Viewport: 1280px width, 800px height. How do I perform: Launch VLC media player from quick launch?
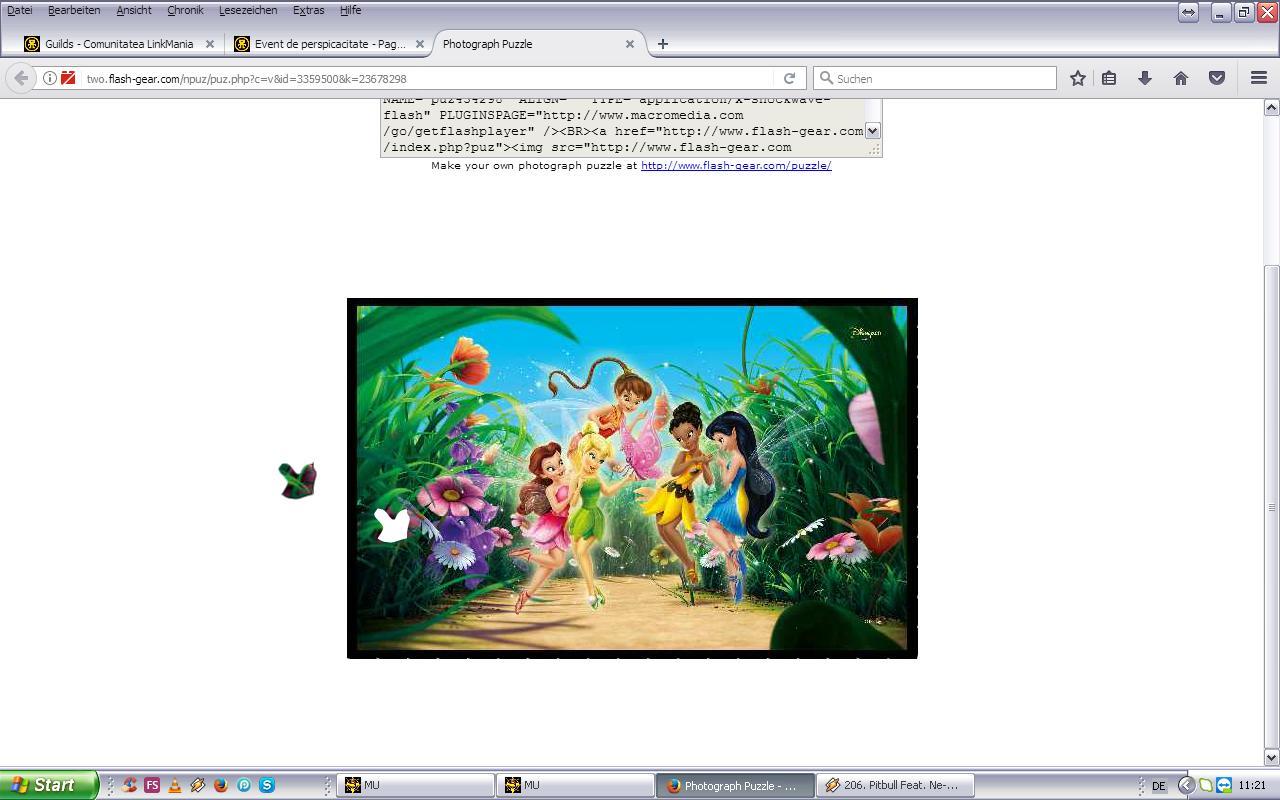(175, 785)
